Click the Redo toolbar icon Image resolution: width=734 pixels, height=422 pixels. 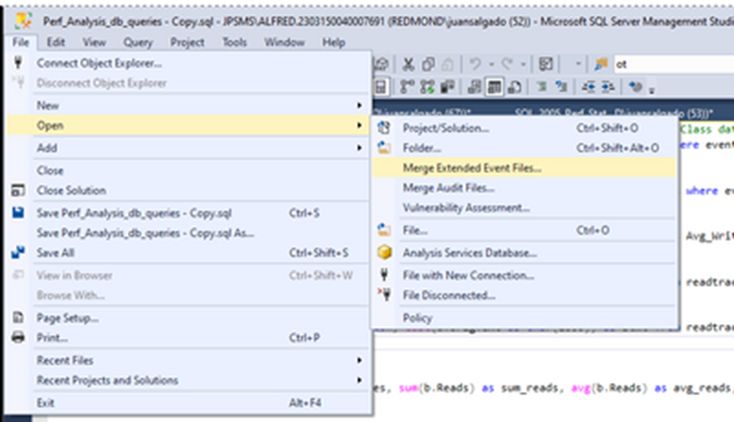[507, 64]
